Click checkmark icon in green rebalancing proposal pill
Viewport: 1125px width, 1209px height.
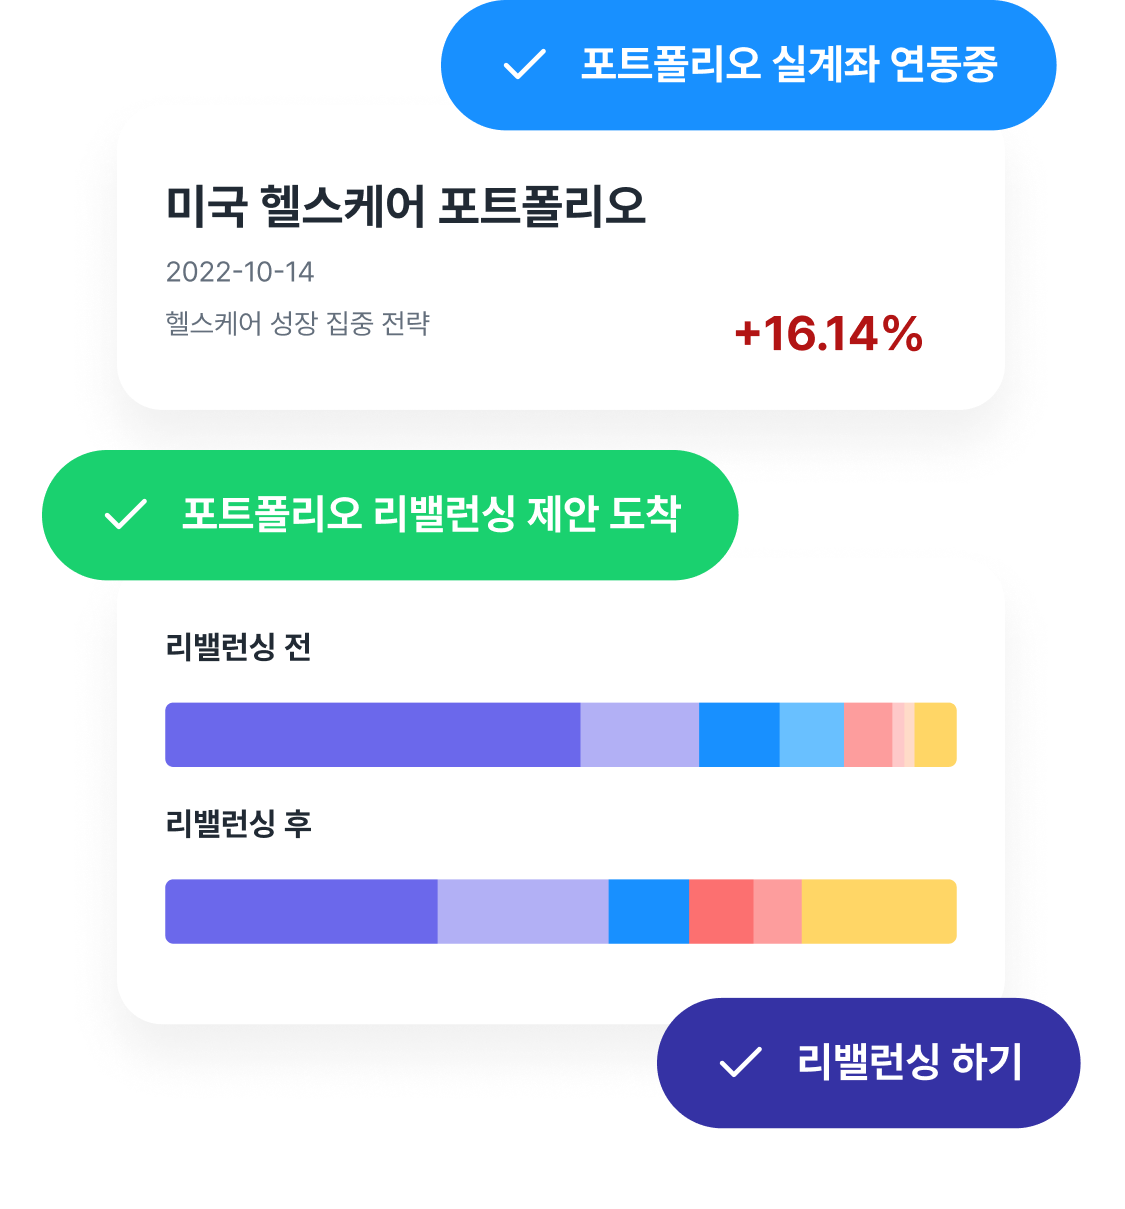coord(126,514)
